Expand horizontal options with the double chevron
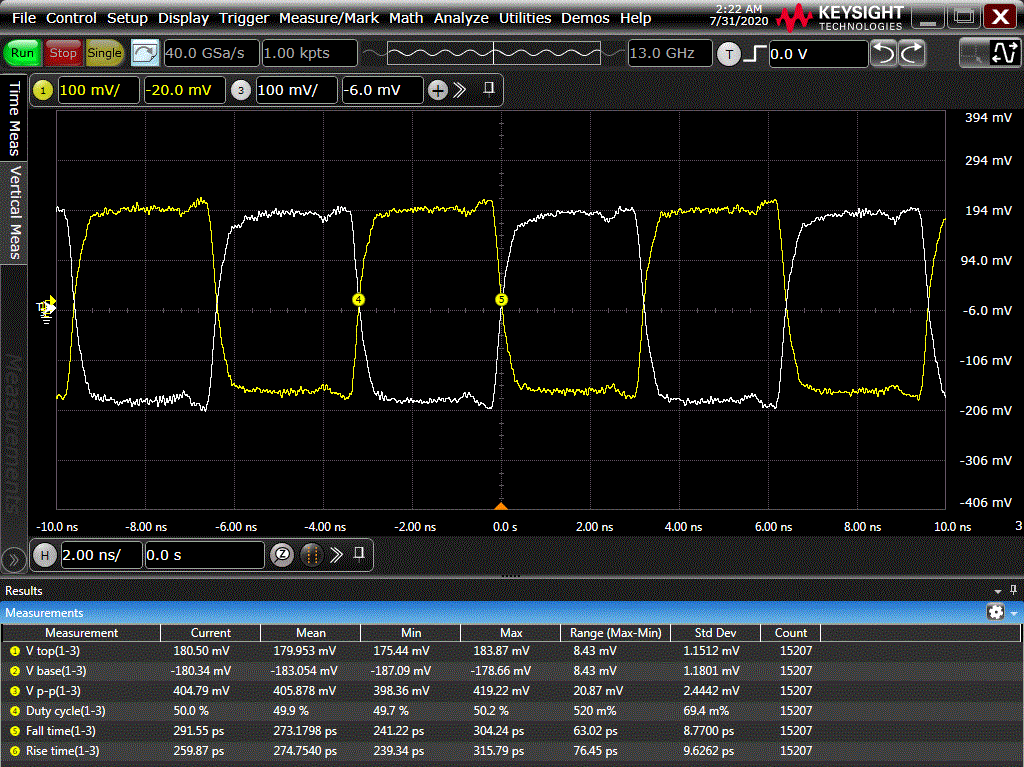The height and width of the screenshot is (767, 1024). (336, 555)
